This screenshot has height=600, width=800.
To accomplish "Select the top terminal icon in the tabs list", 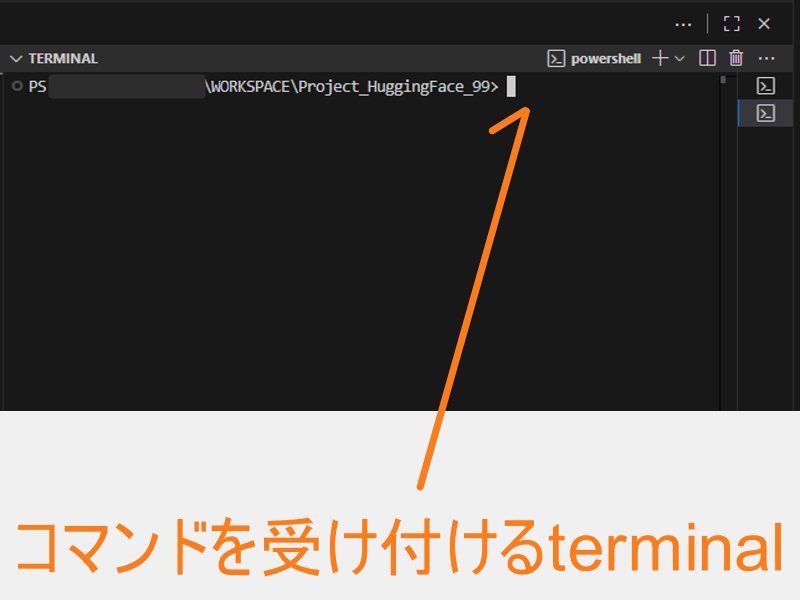I will [765, 86].
